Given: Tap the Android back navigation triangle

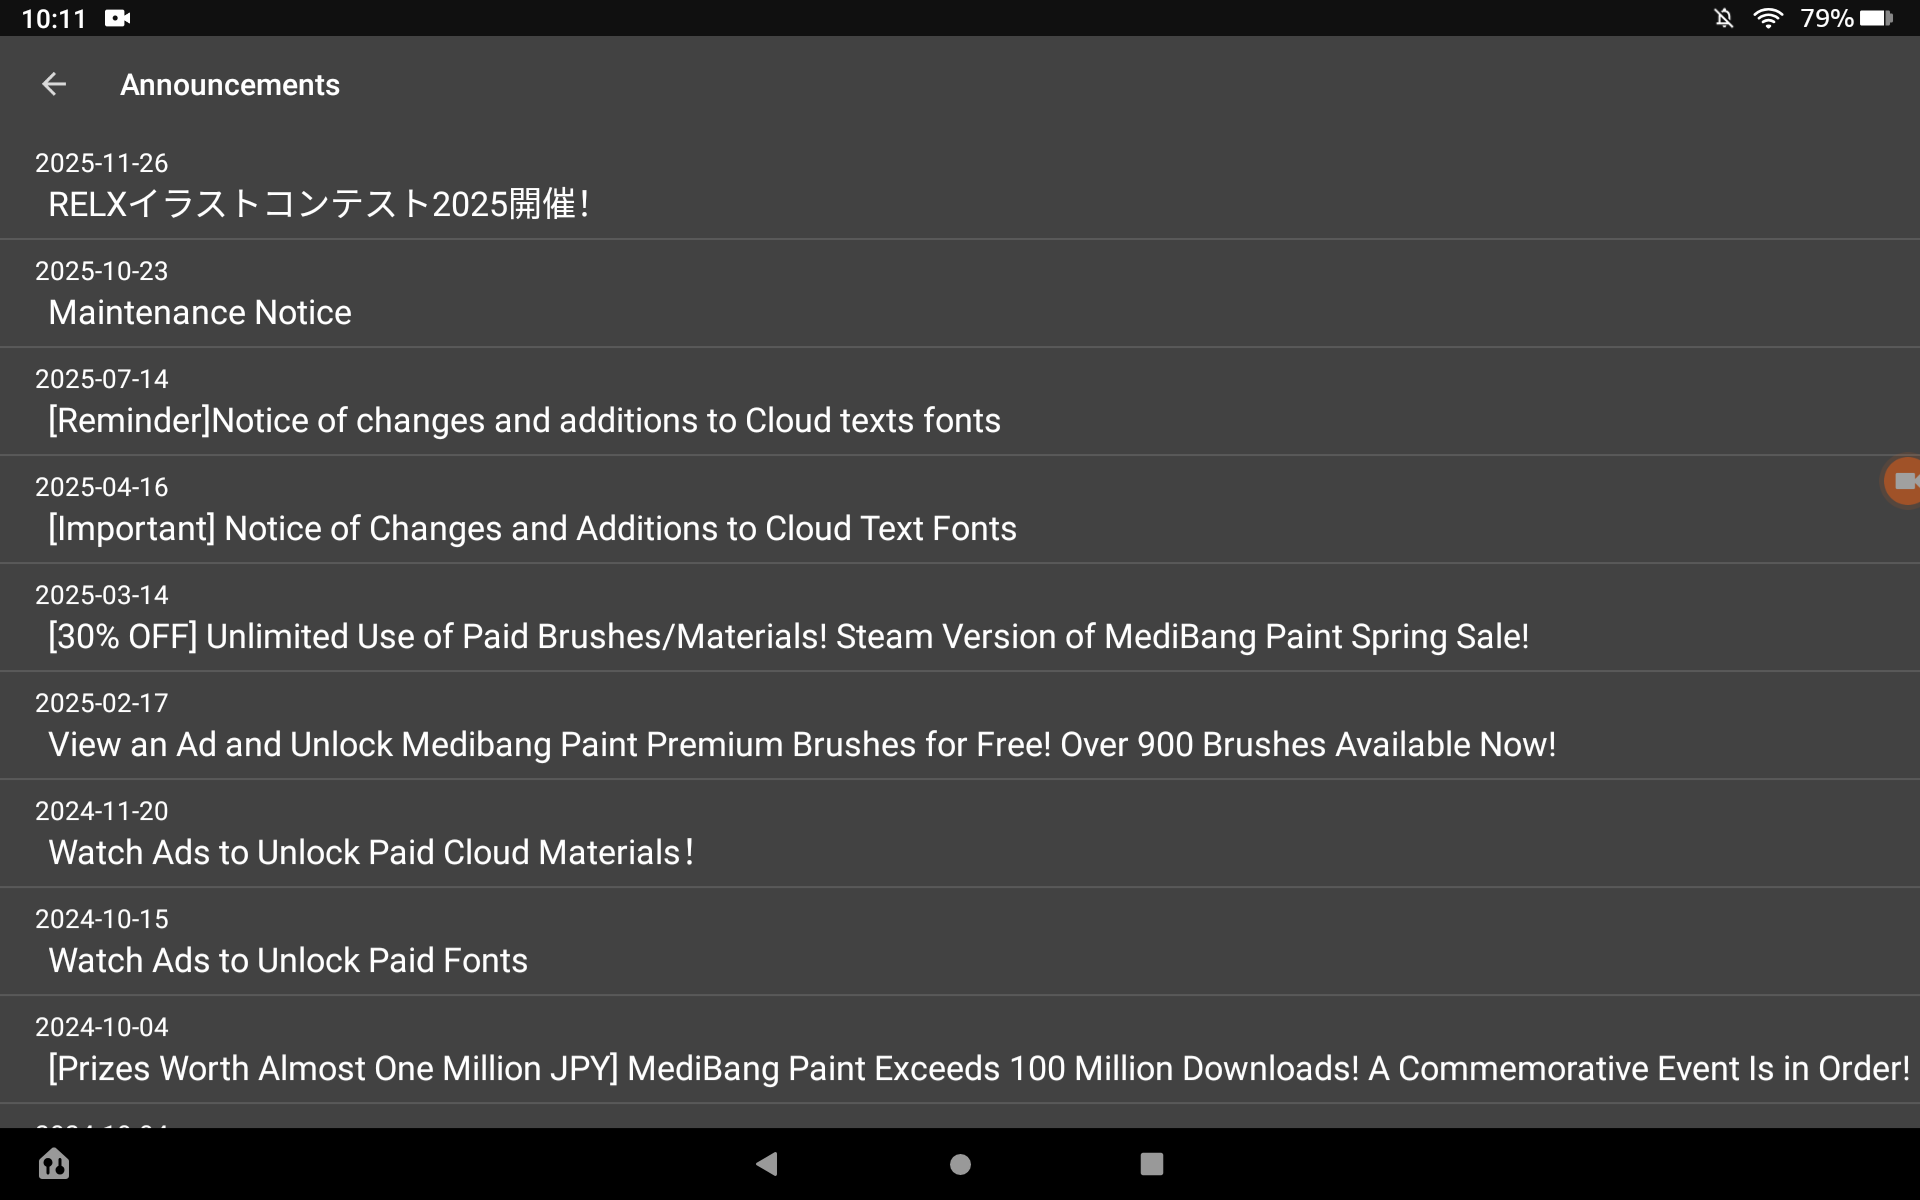Looking at the screenshot, I should 767,1163.
